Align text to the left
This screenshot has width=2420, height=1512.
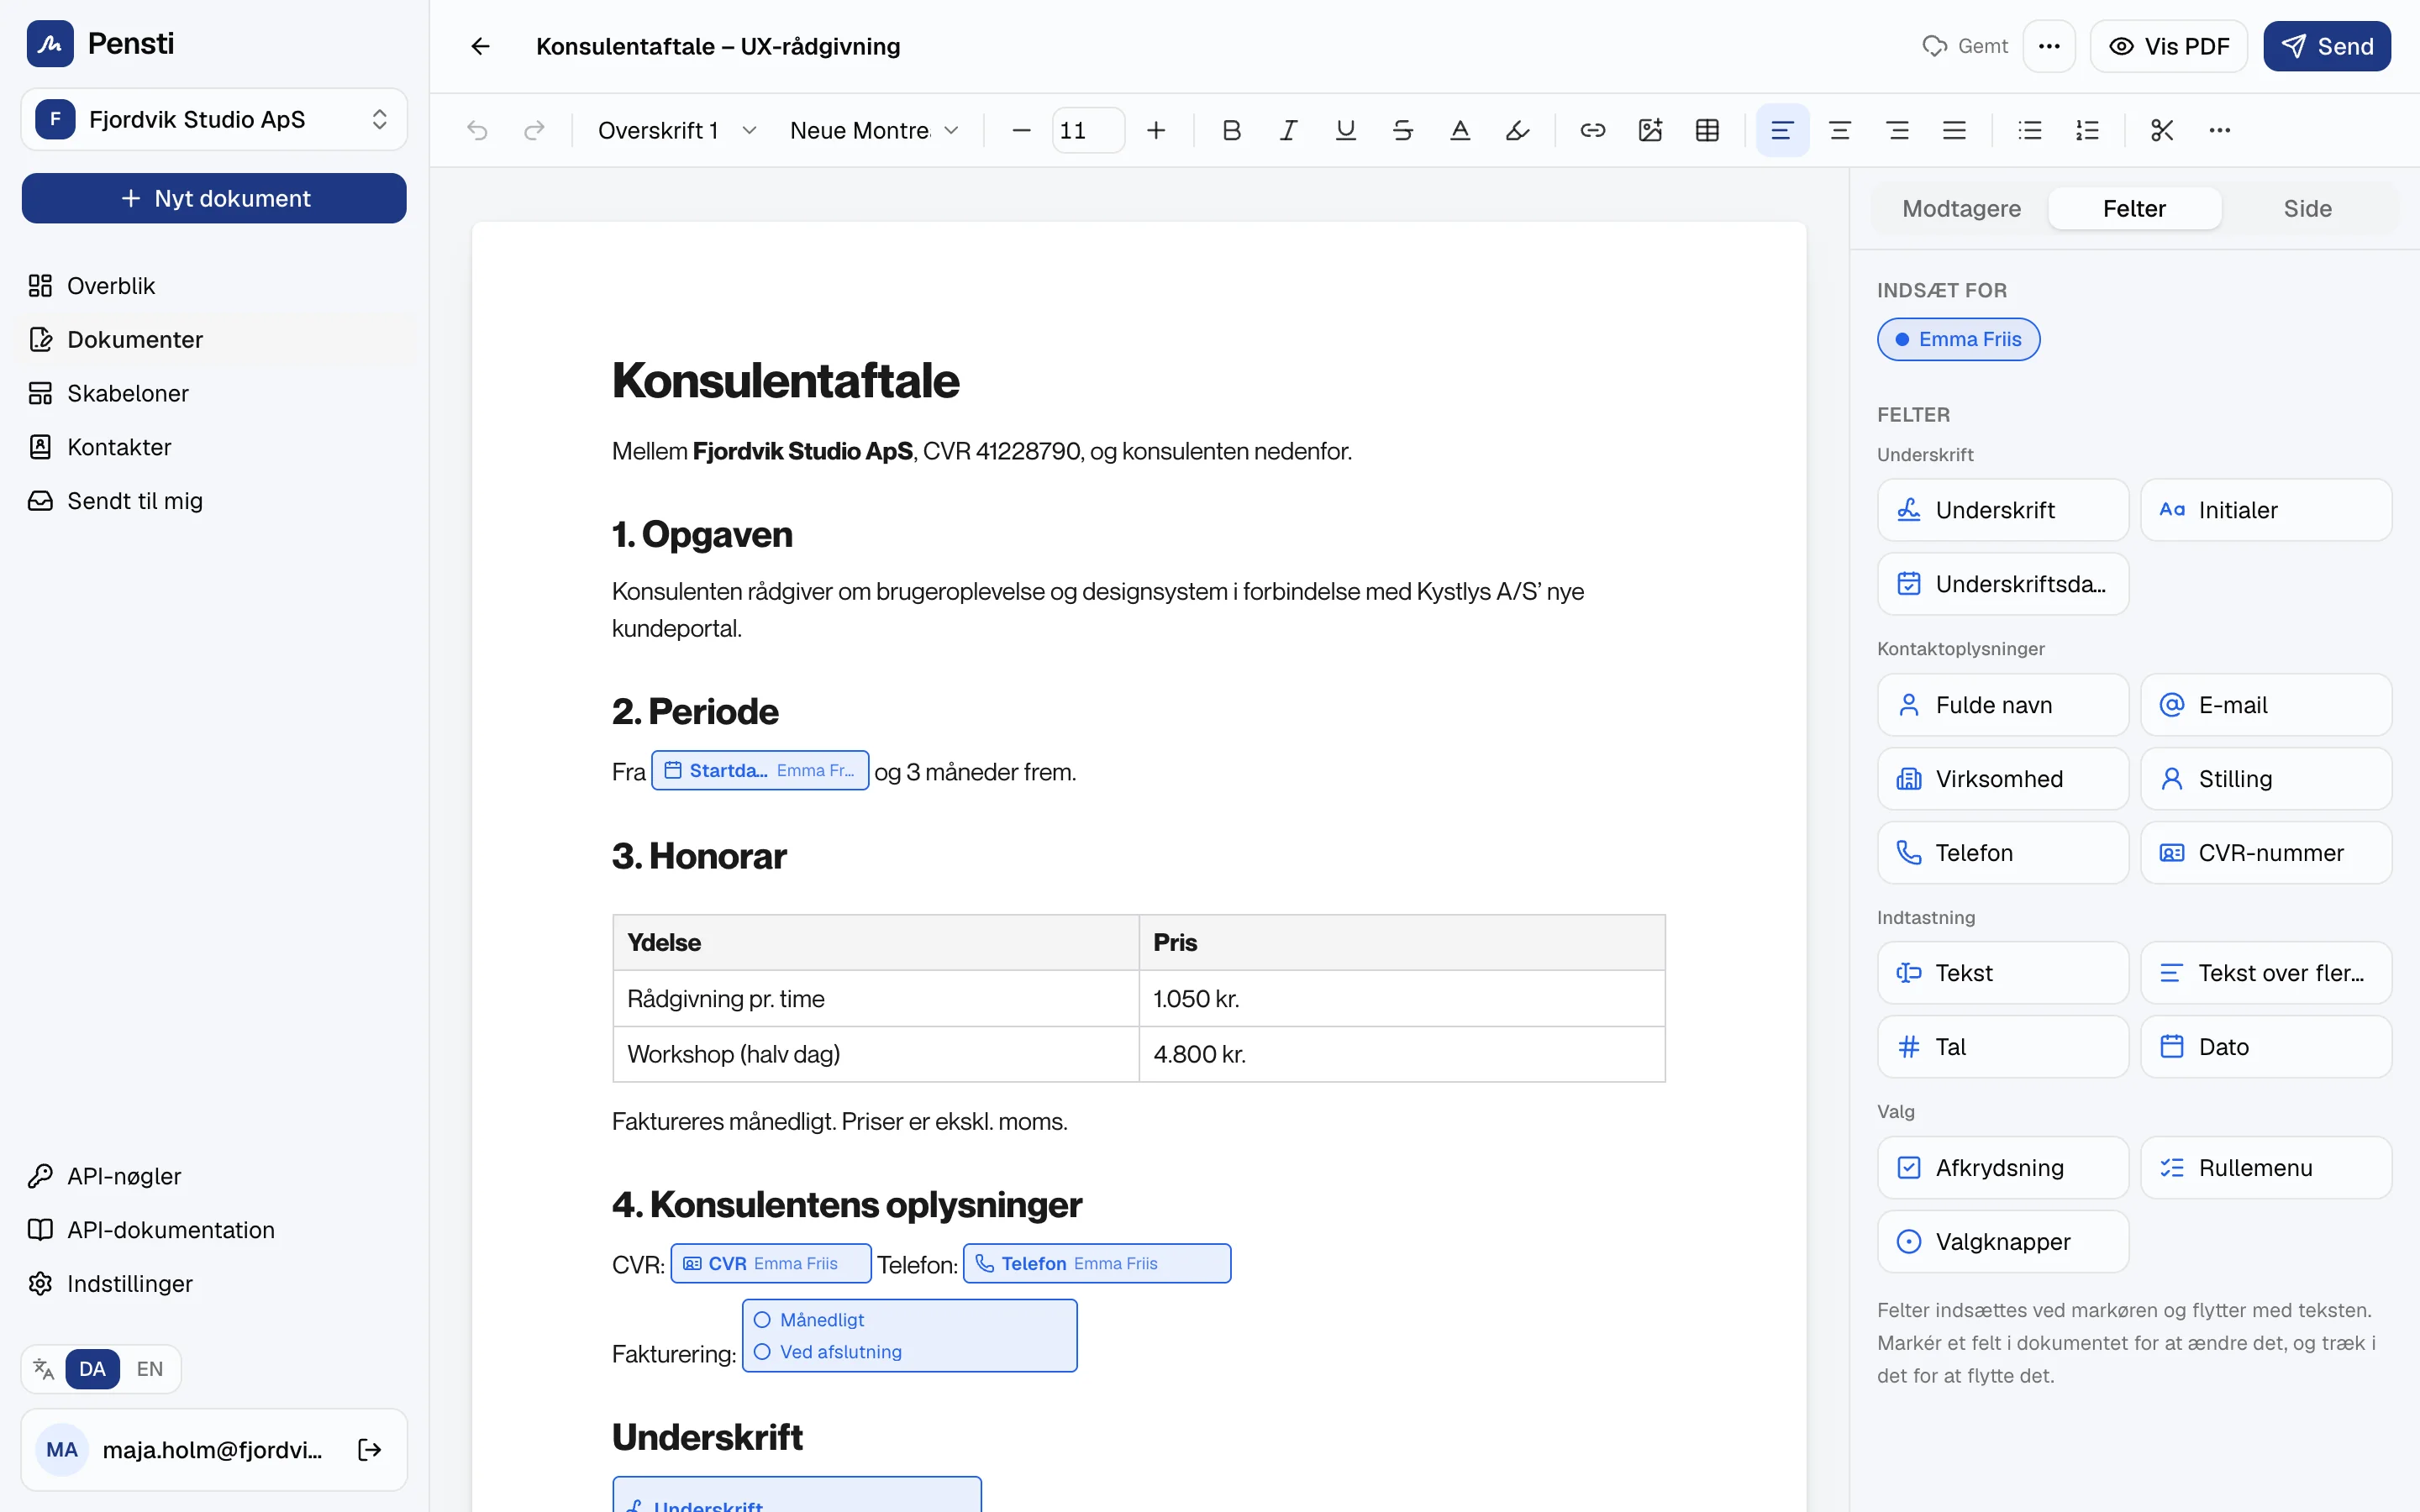coord(1782,130)
